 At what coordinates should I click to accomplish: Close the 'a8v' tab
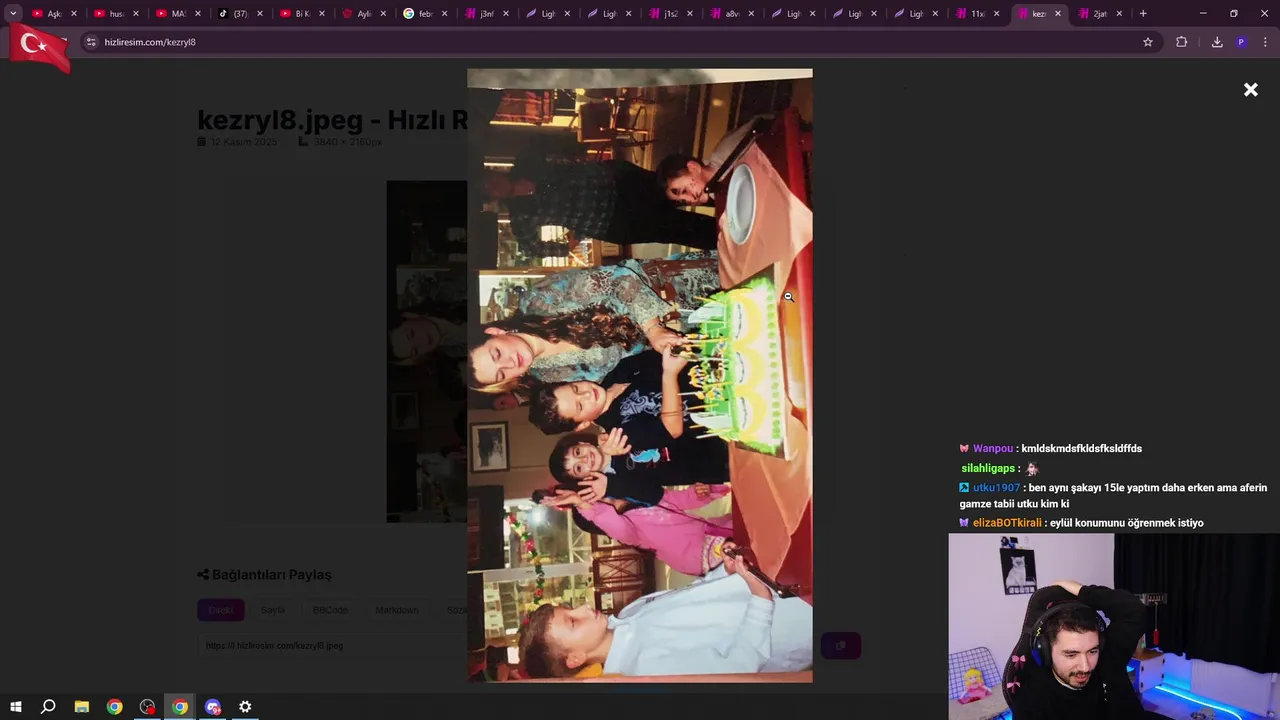point(751,14)
